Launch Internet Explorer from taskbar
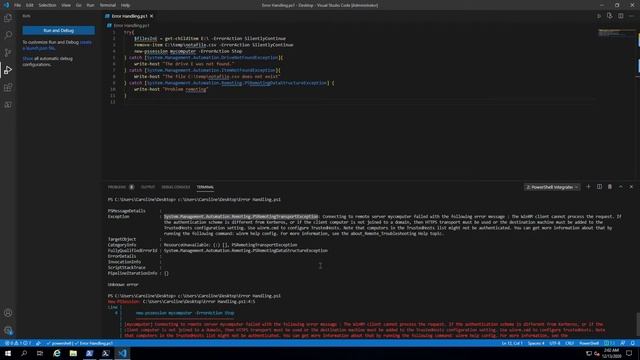The height and width of the screenshot is (360, 640). tap(57, 353)
